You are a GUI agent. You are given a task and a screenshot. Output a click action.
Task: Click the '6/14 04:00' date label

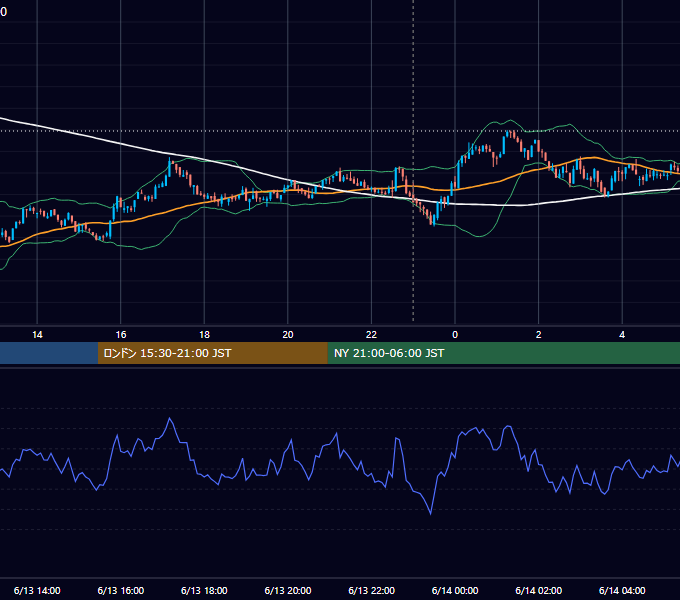622,590
